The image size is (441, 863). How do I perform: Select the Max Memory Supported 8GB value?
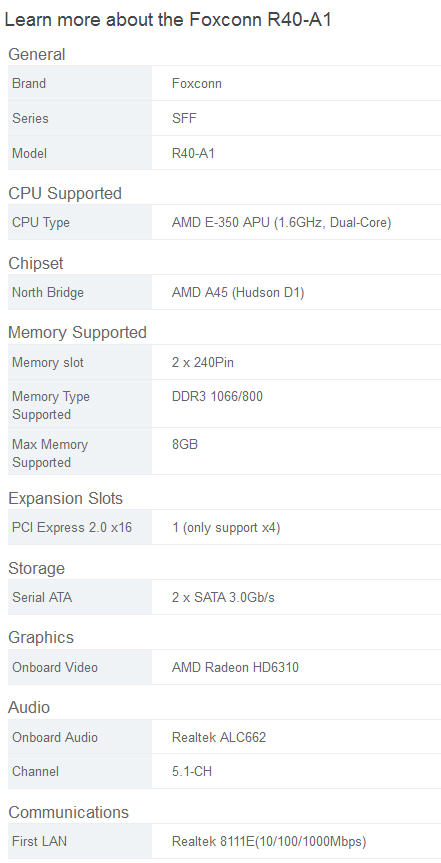pyautogui.click(x=184, y=444)
